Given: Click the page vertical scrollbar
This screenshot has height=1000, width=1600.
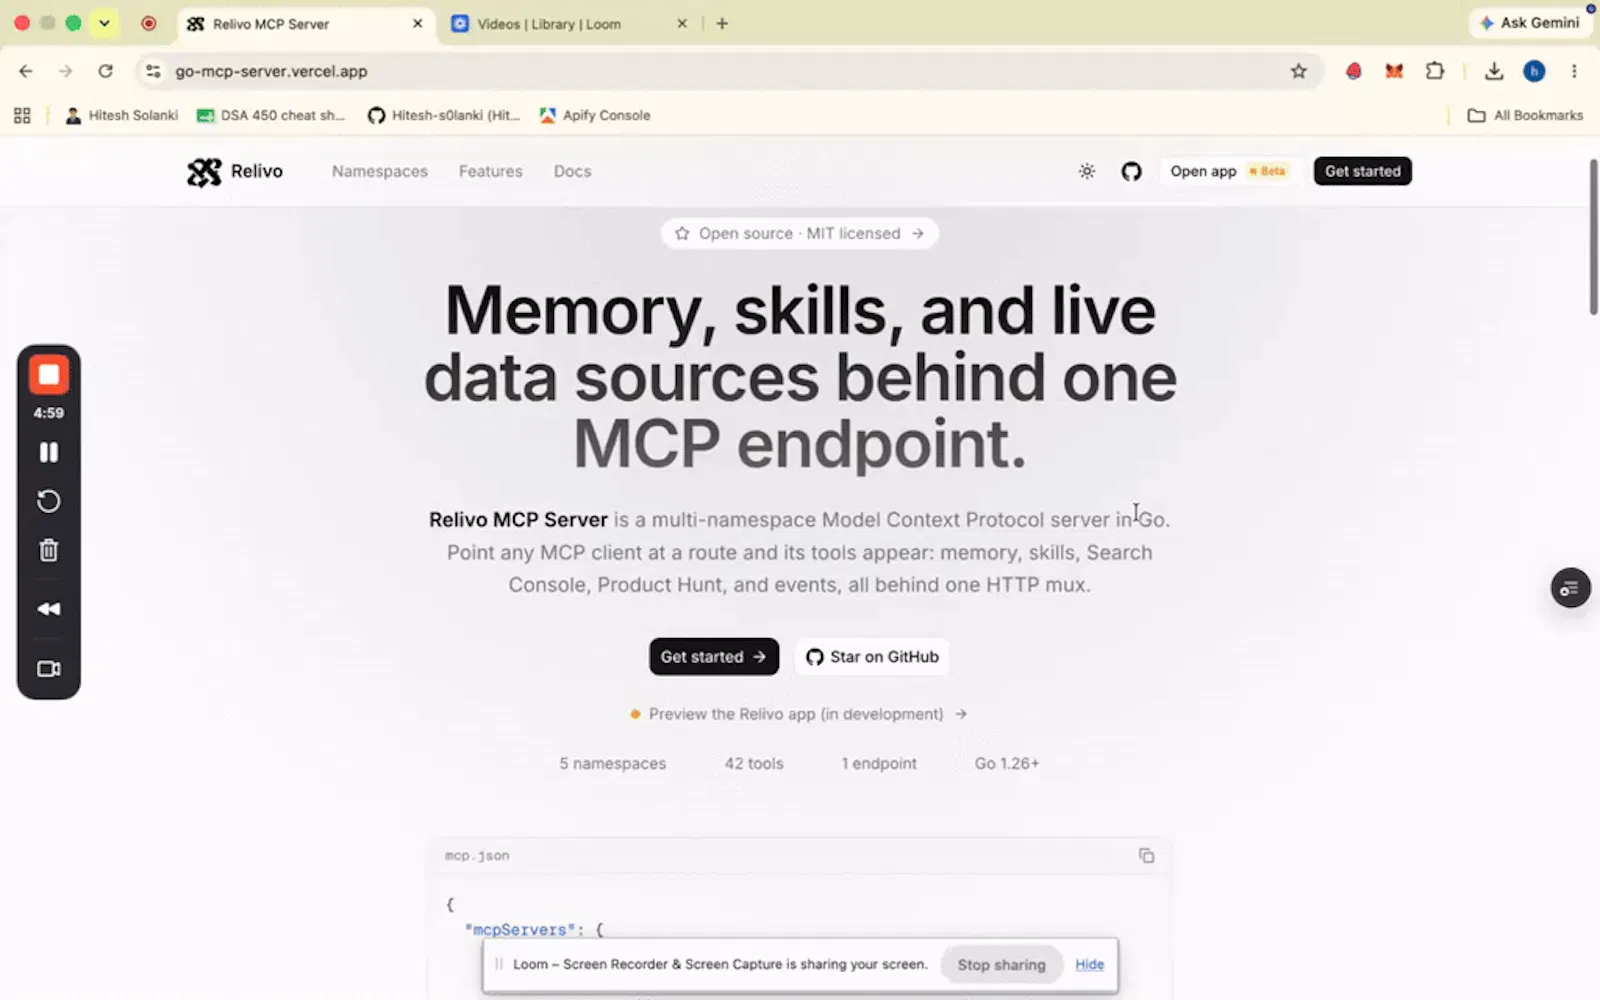Looking at the screenshot, I should pos(1593,237).
